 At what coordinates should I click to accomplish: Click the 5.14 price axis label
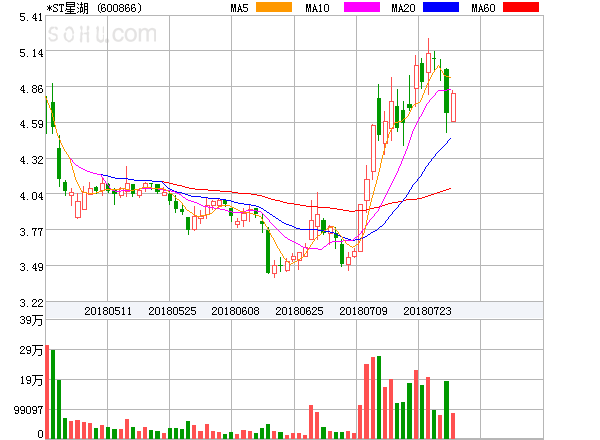pos(31,53)
